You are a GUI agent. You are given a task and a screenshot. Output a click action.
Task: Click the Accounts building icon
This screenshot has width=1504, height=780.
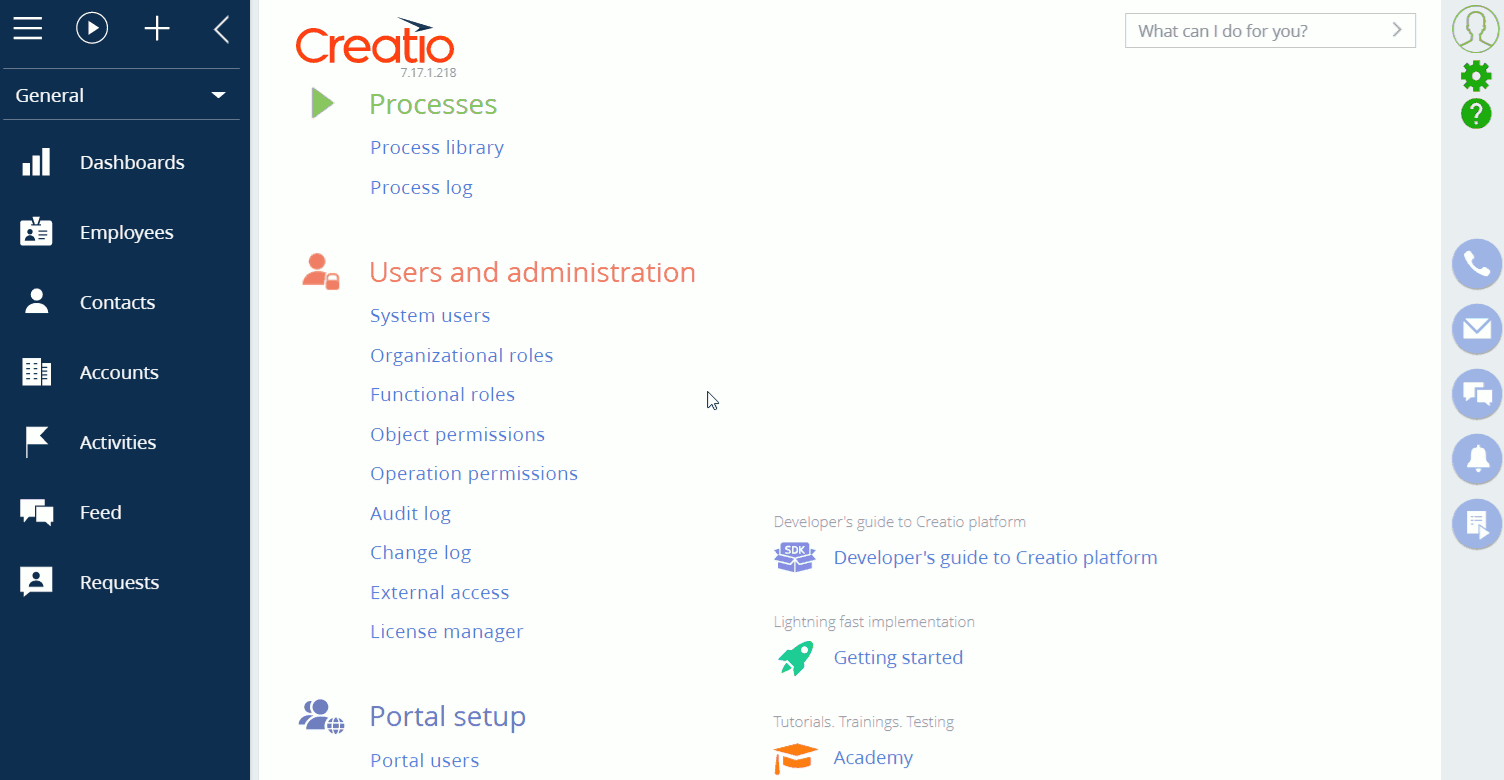36,372
